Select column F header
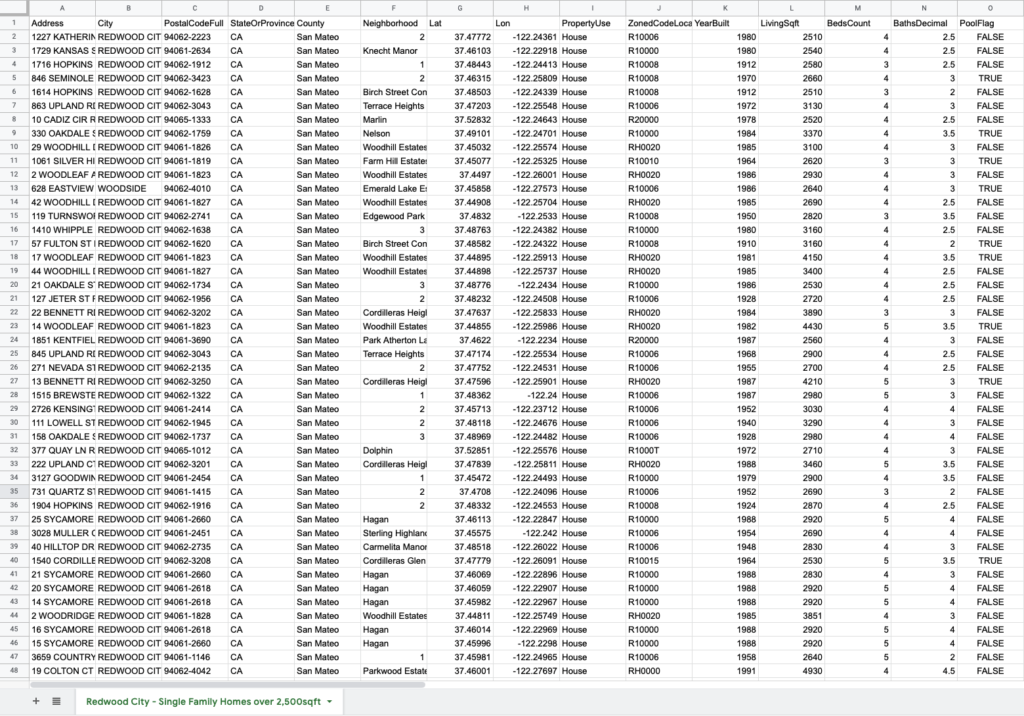This screenshot has width=1024, height=716. (394, 8)
